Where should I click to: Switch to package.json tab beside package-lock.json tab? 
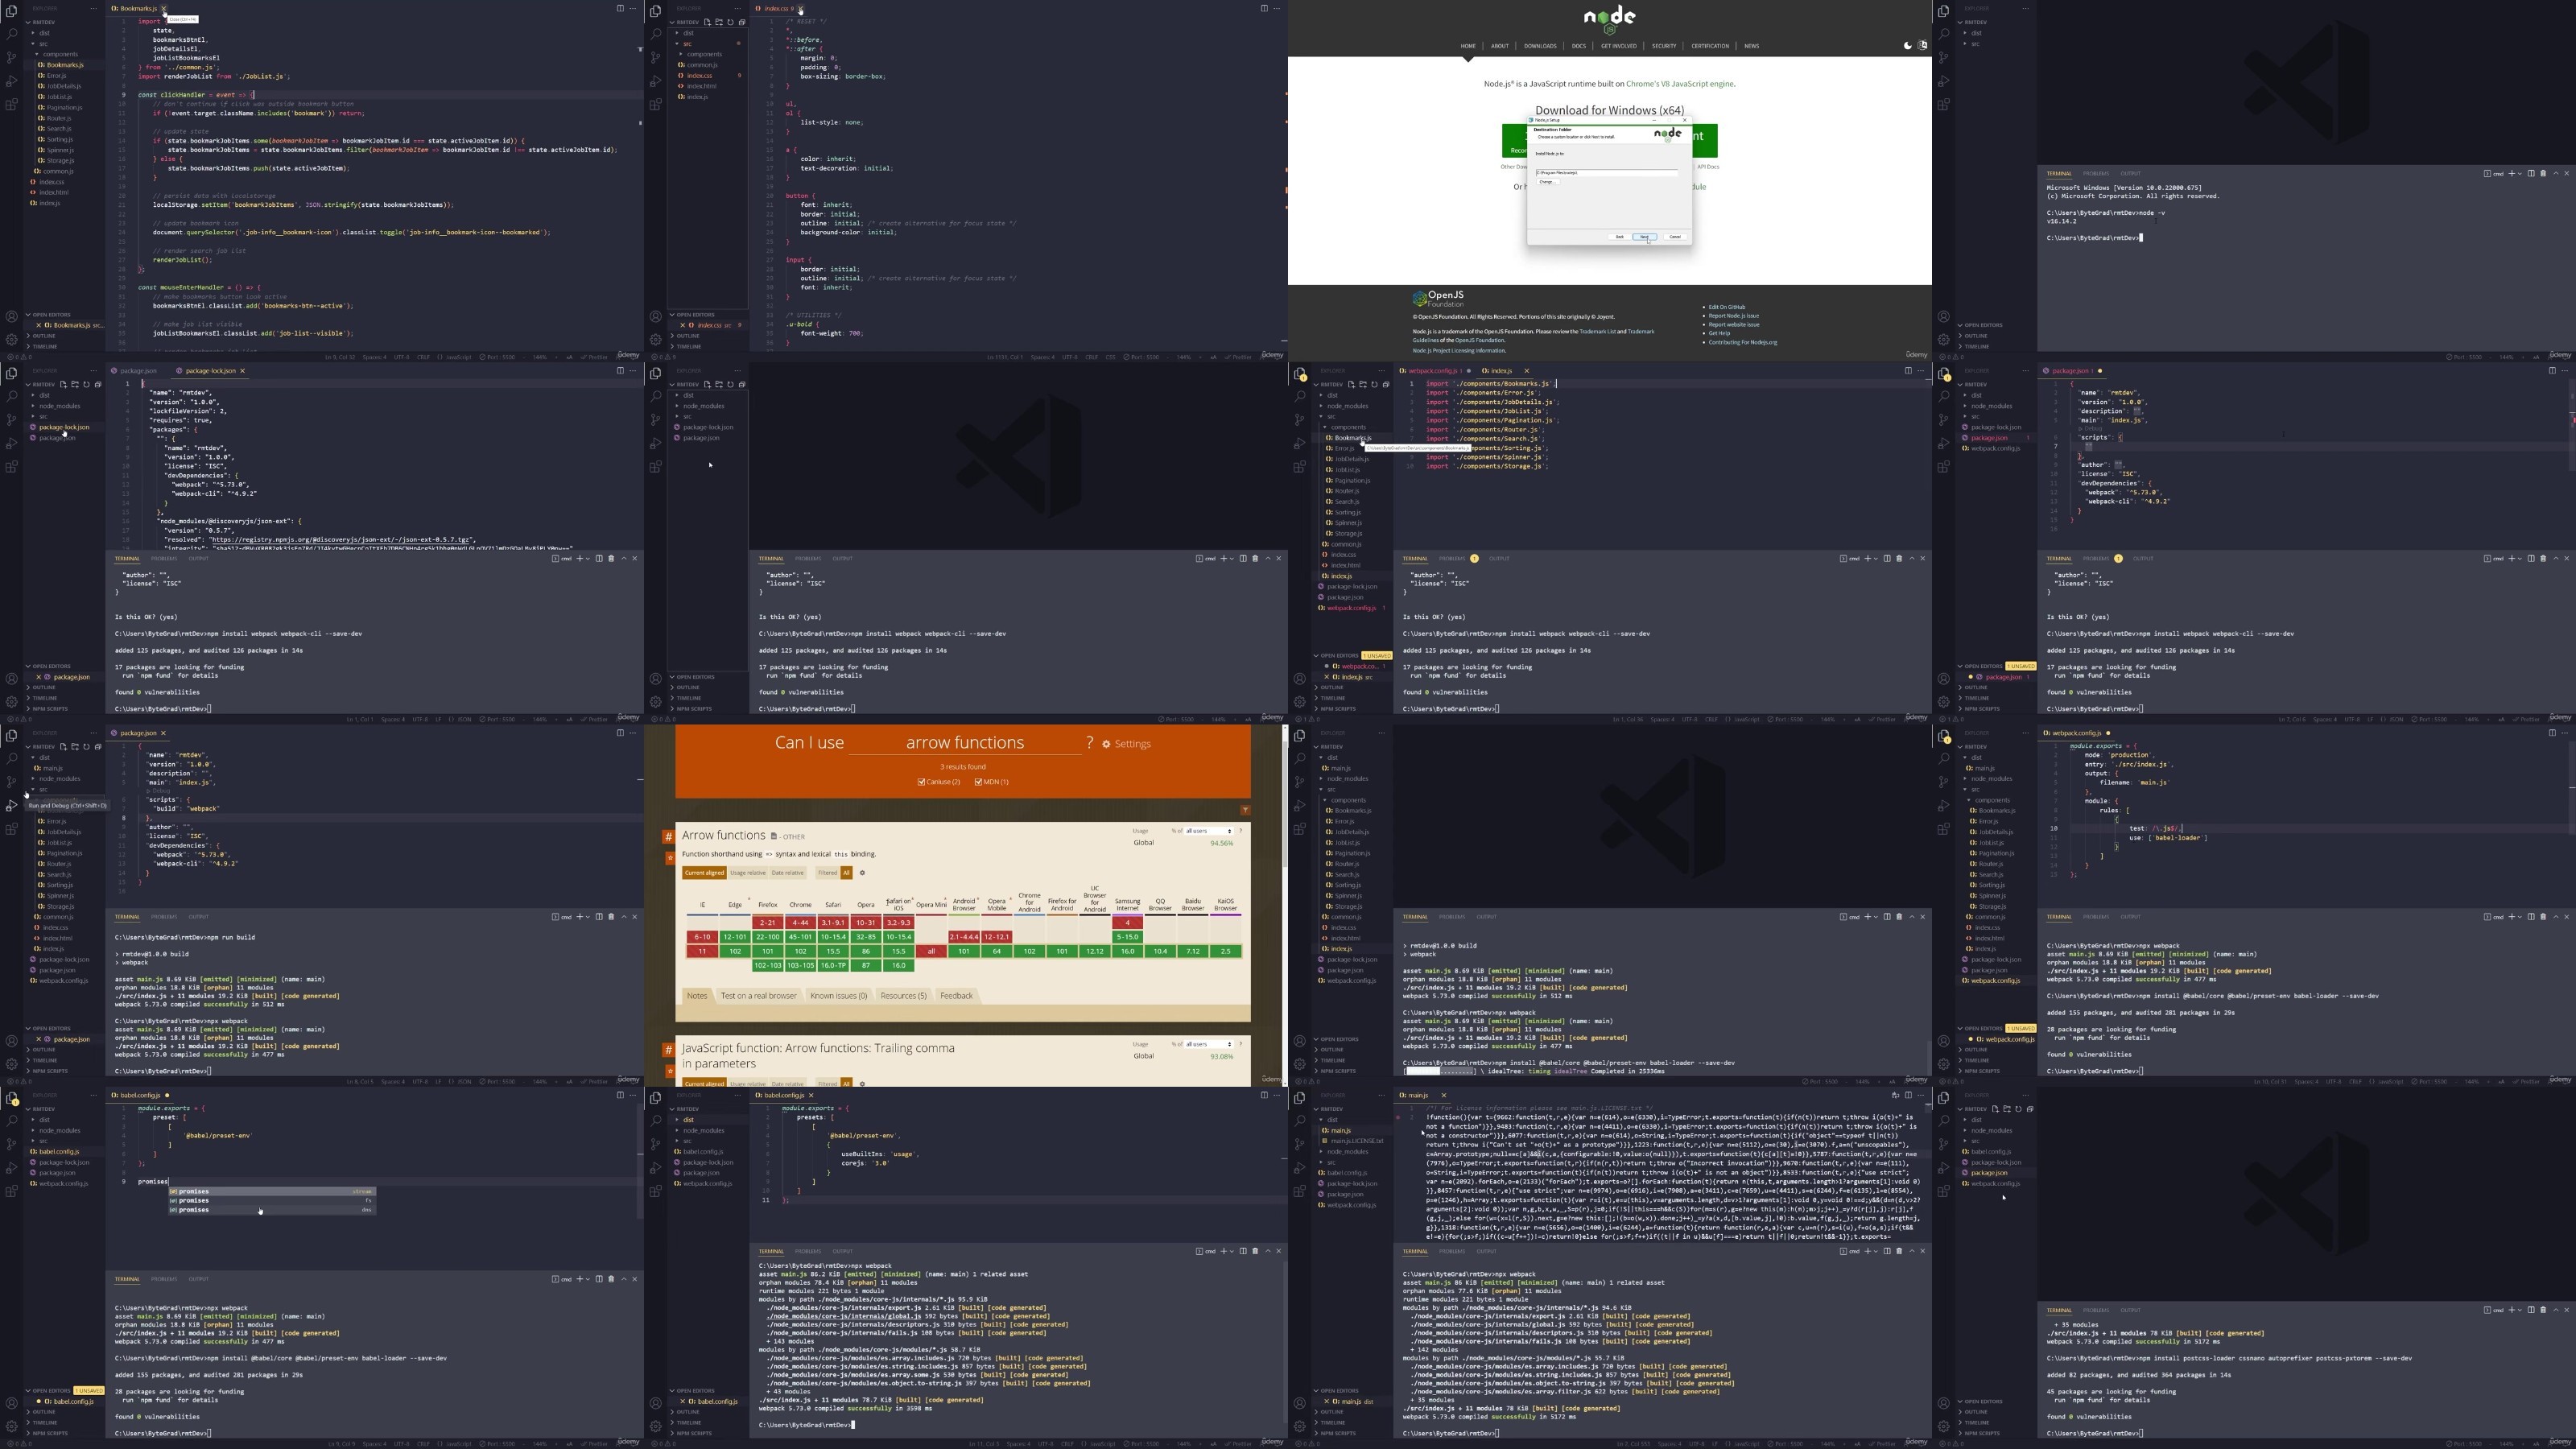(x=138, y=371)
